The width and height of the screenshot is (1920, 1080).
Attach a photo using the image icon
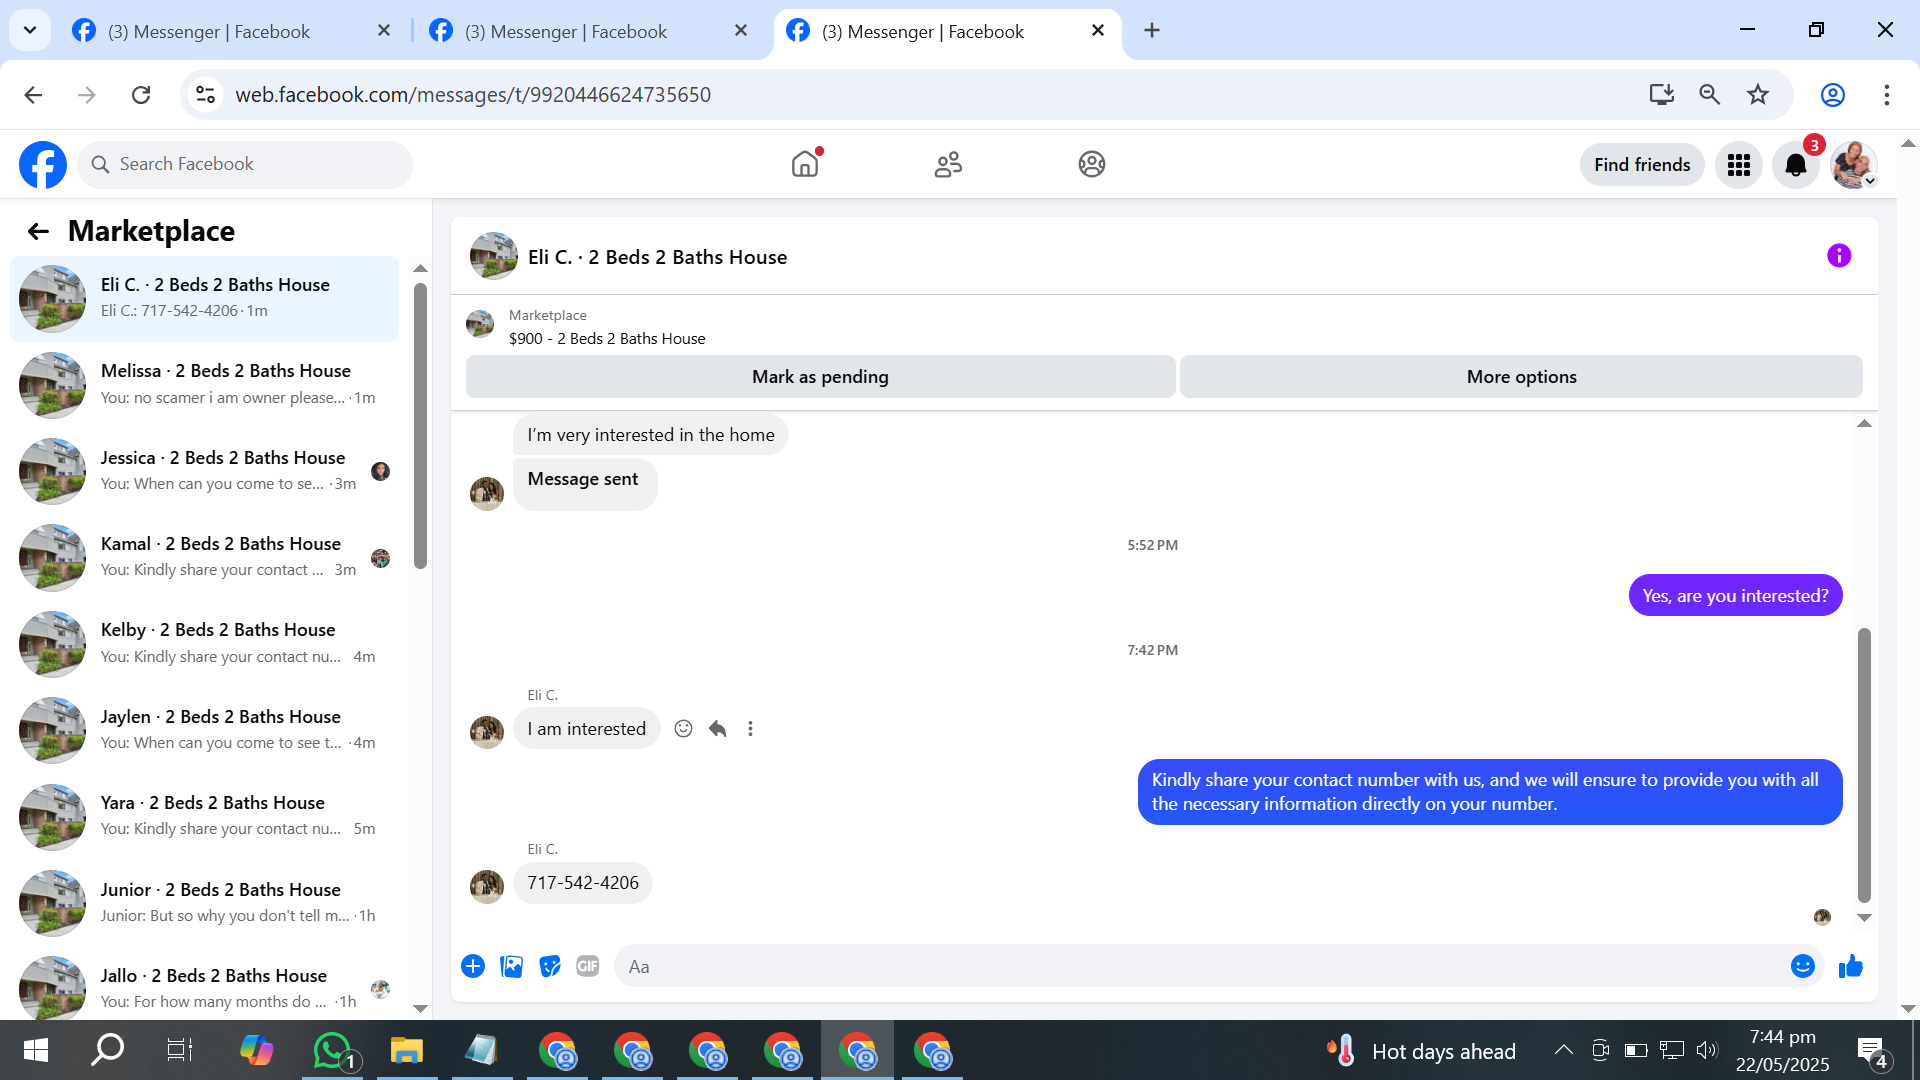[x=511, y=966]
